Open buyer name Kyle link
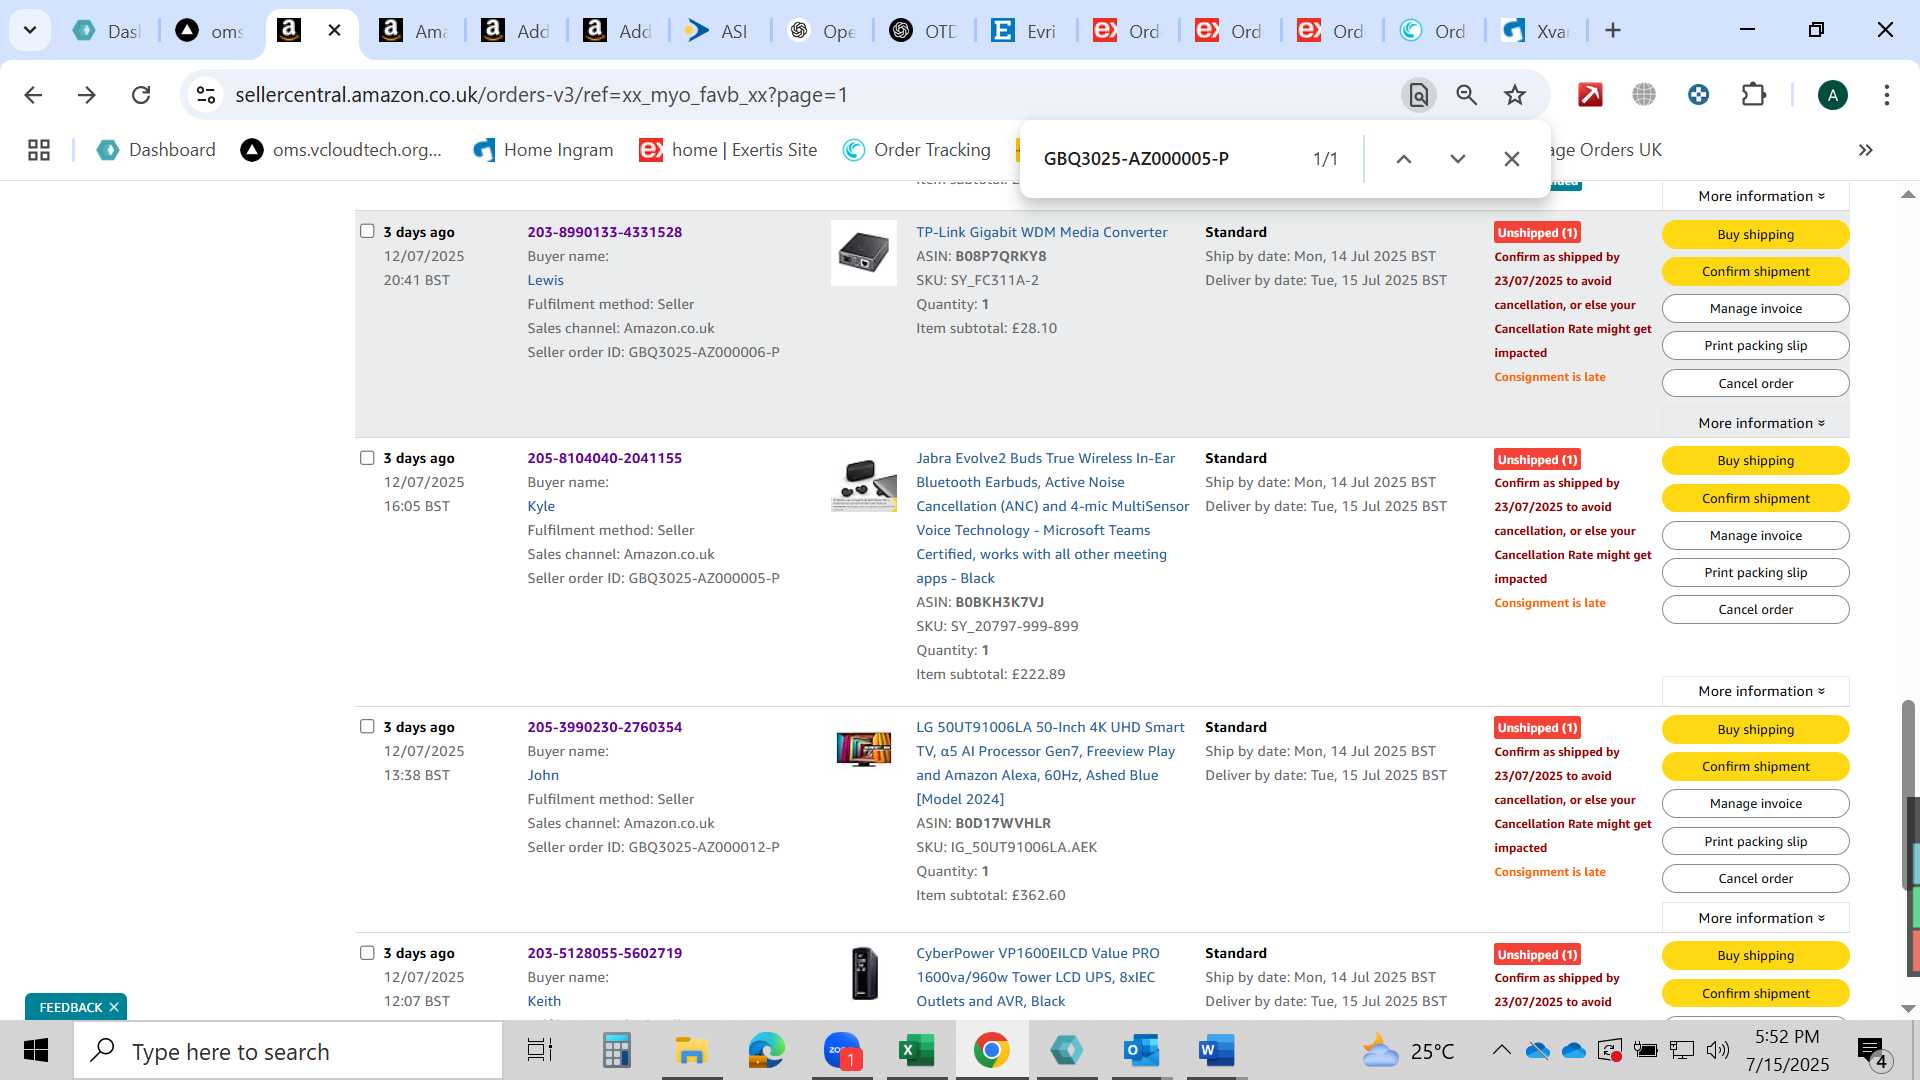1920x1080 pixels. point(541,506)
